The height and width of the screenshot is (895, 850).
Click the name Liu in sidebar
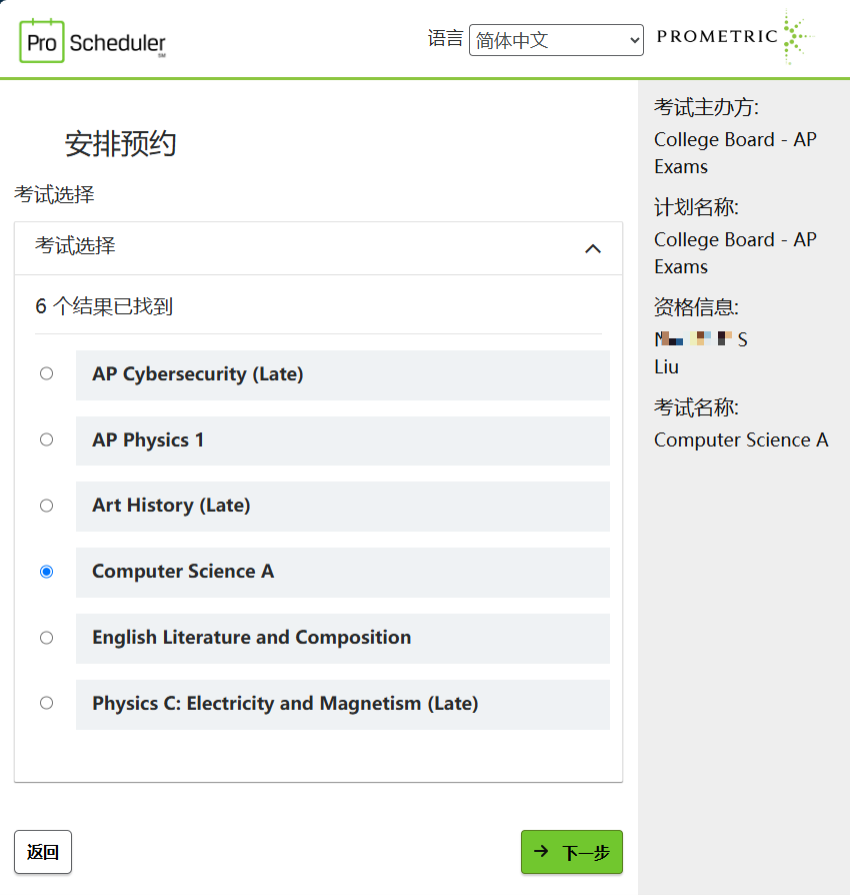pos(666,367)
